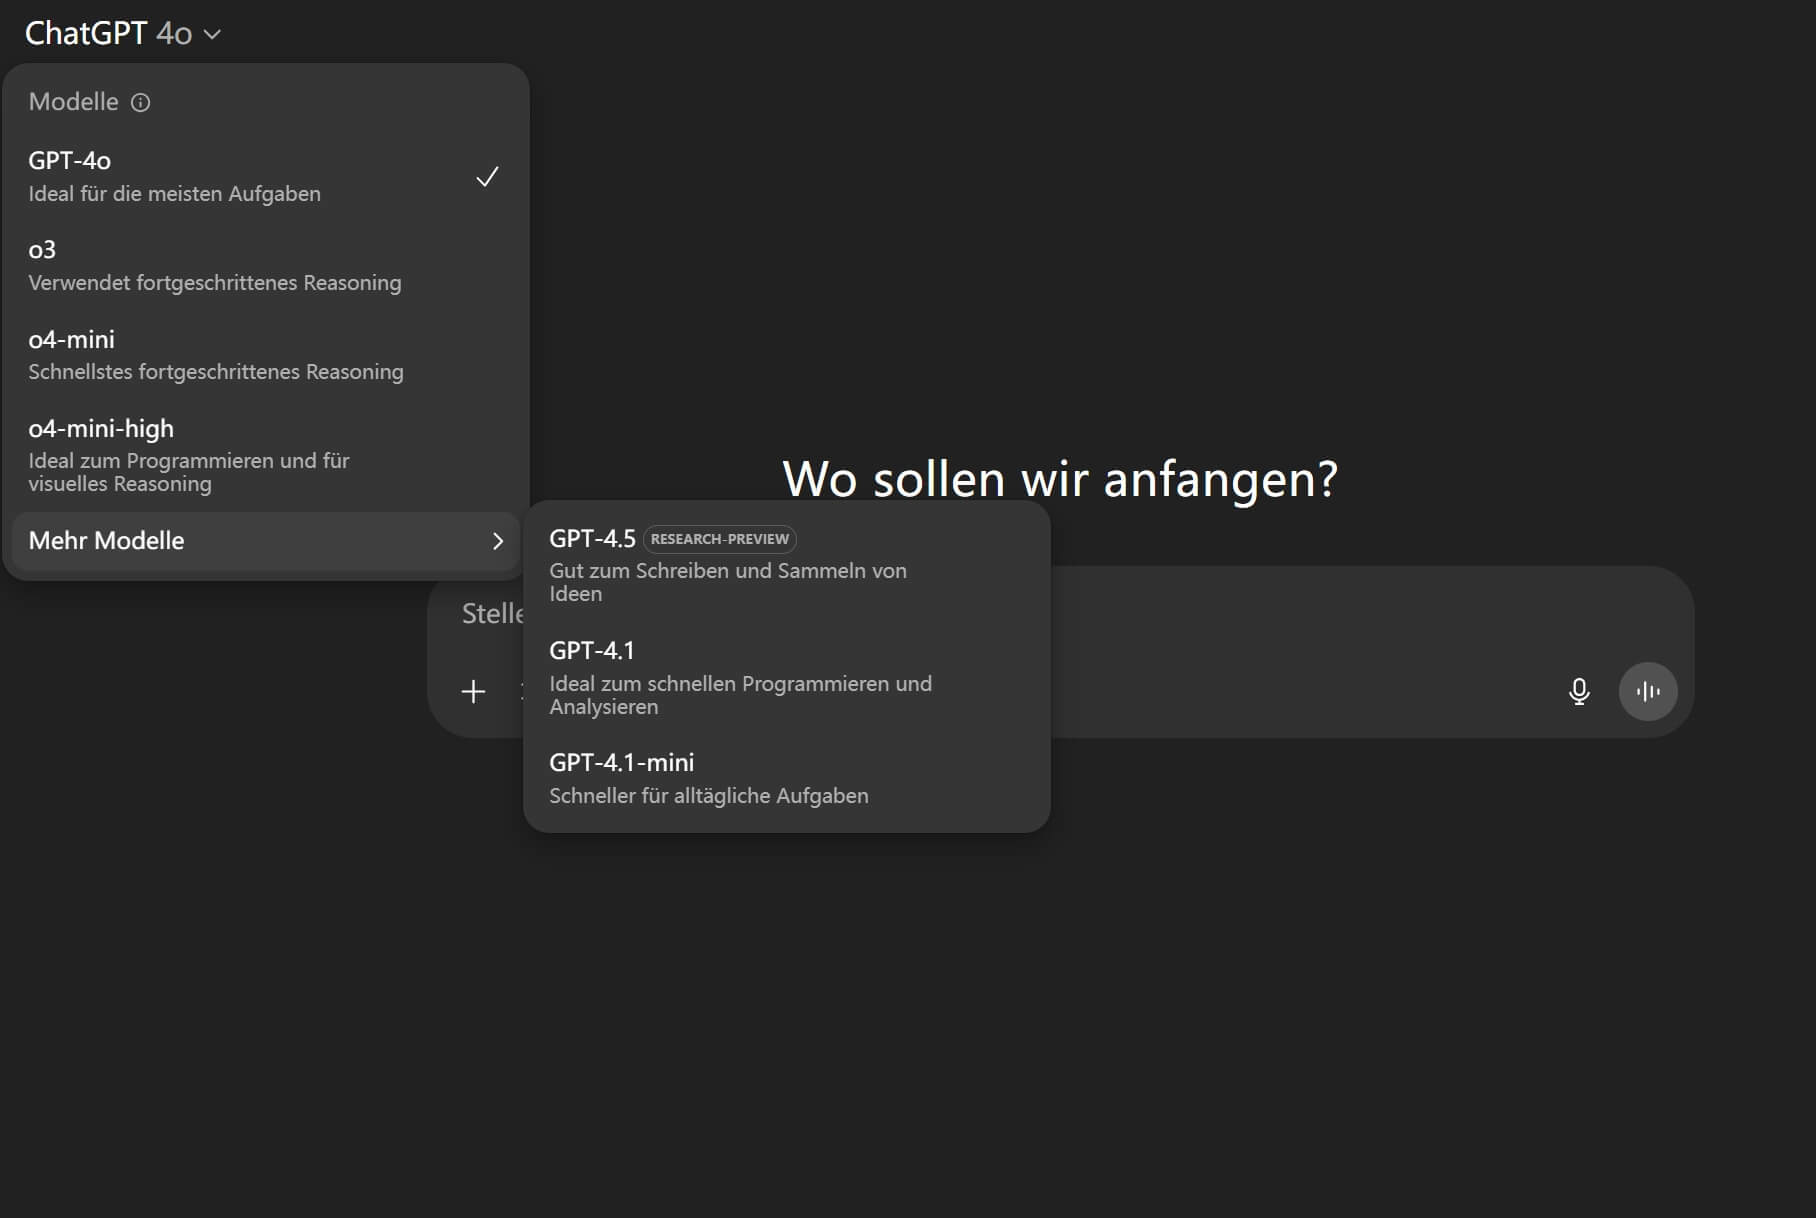Choose the GPT-4.1 model

pos(786,677)
